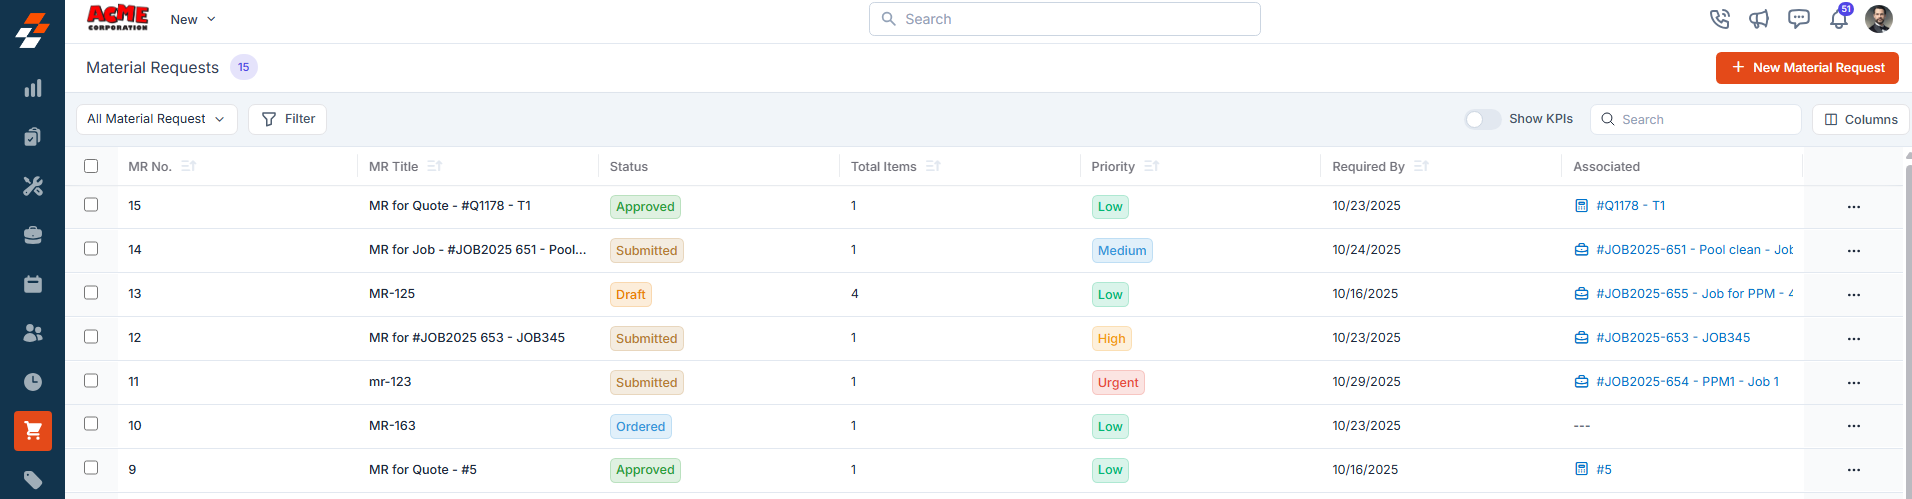Screen dimensions: 1912x499
Task: Click the table Search input field
Action: pyautogui.click(x=1696, y=119)
